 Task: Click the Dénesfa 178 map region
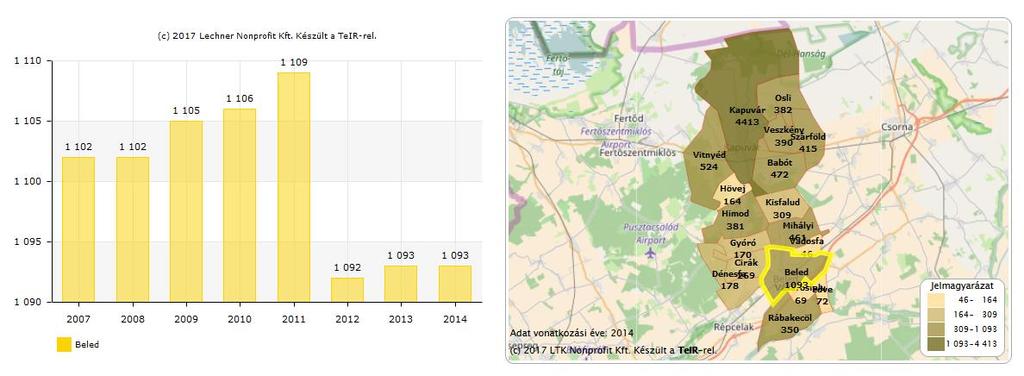point(729,279)
